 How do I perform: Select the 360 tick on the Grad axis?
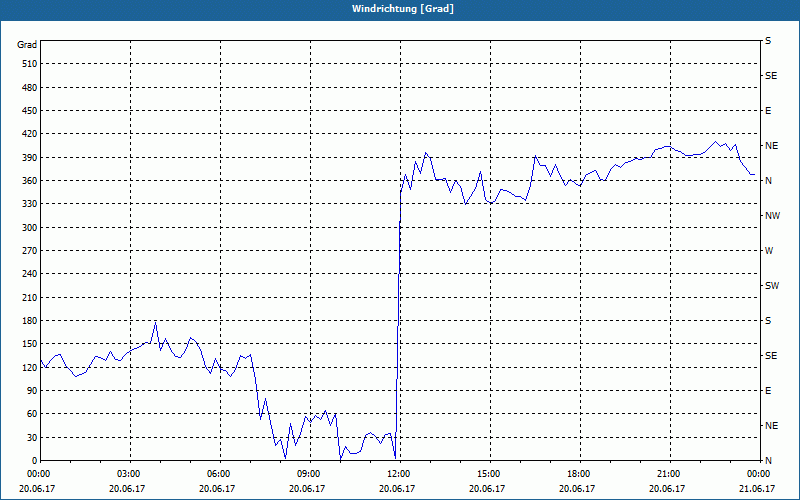coord(30,181)
